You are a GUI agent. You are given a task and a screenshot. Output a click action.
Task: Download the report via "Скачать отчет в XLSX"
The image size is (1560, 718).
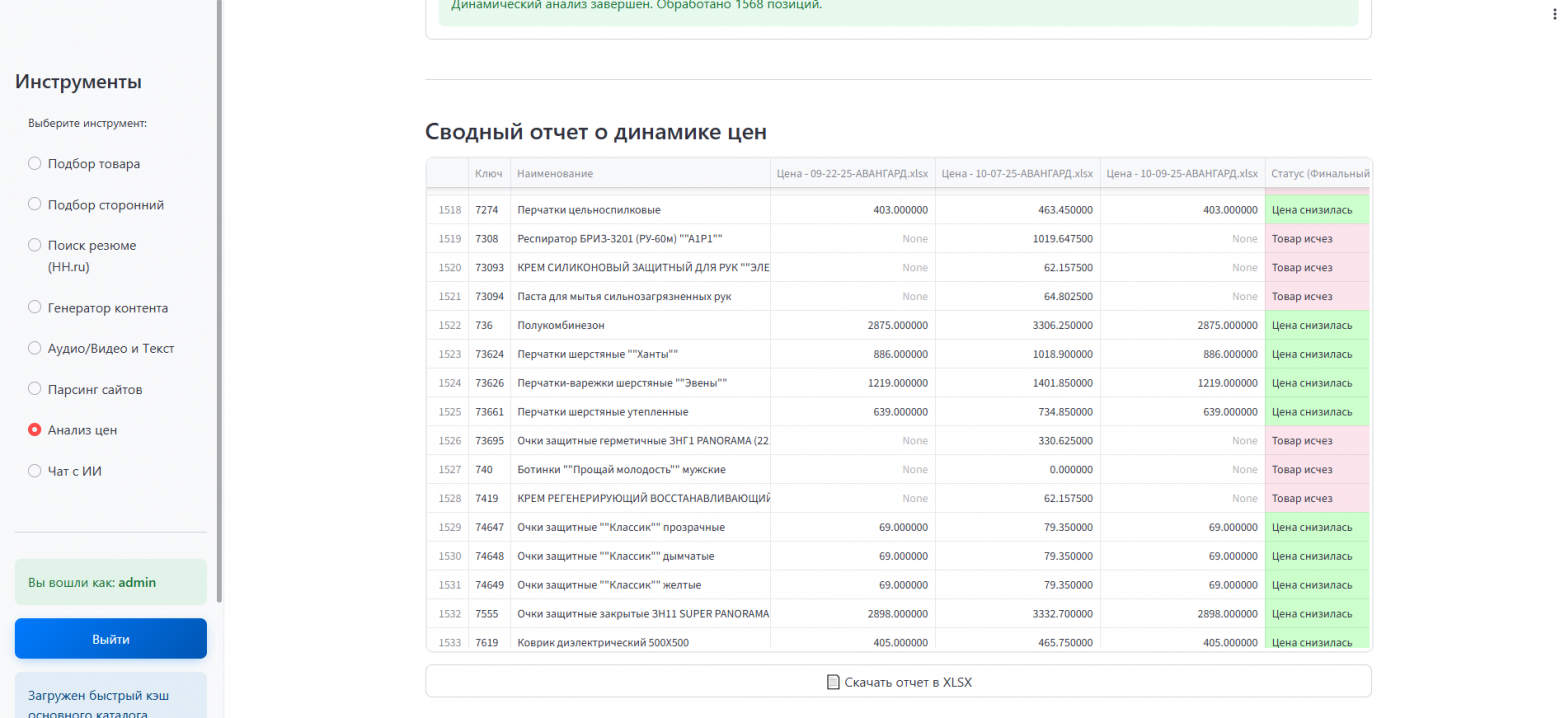898,682
